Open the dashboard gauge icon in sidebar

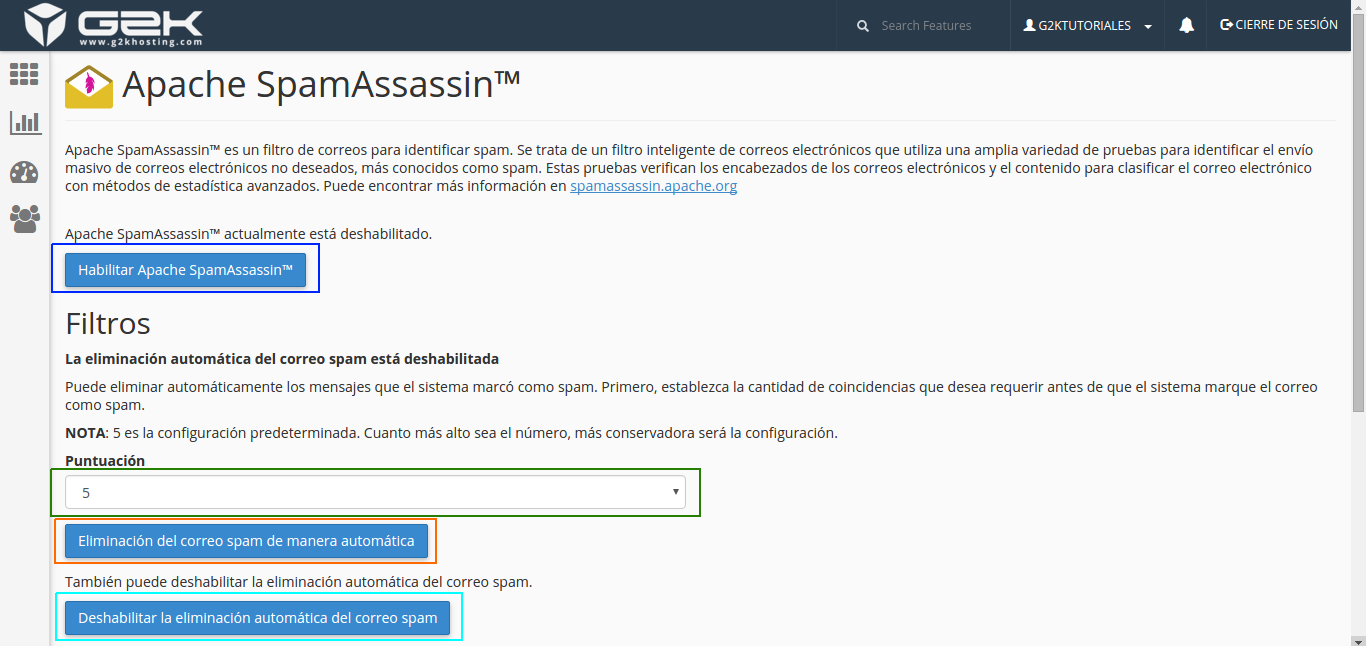pyautogui.click(x=24, y=172)
